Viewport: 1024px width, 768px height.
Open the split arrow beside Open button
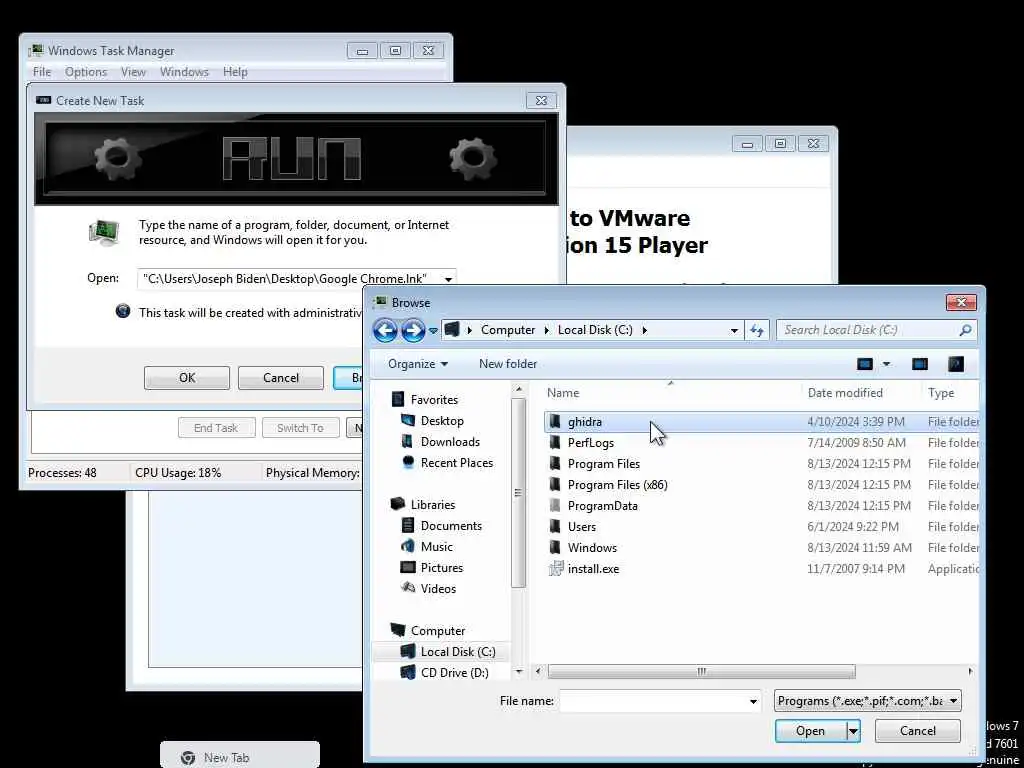tap(853, 731)
